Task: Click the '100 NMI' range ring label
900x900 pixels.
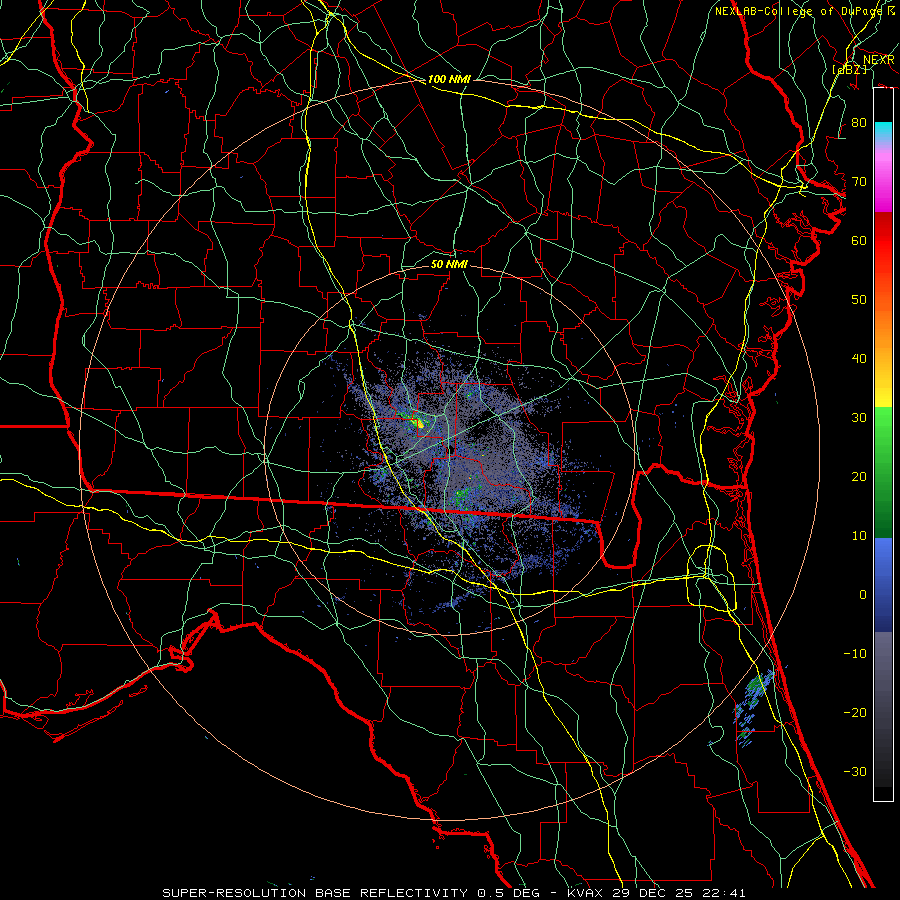Action: (449, 79)
